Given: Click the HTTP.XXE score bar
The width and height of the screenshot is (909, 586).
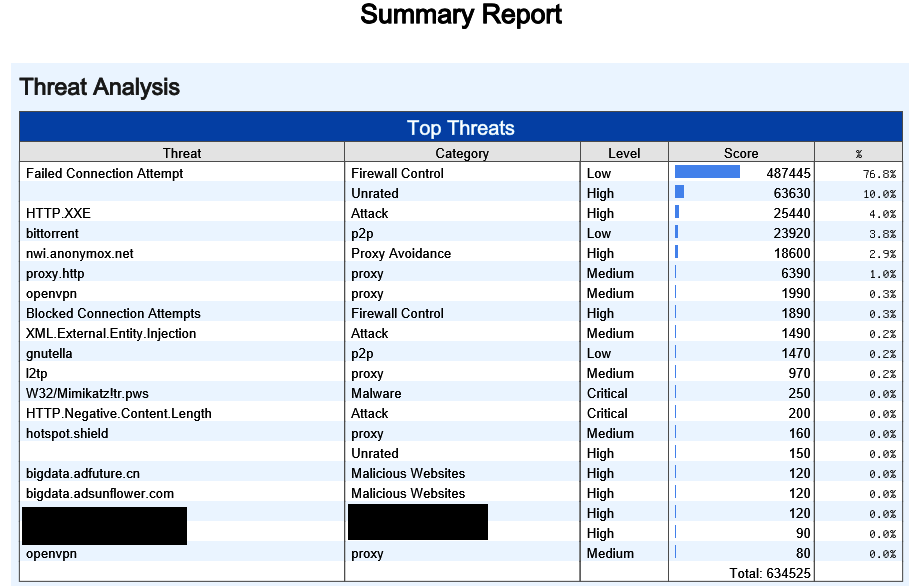Looking at the screenshot, I should (x=677, y=212).
